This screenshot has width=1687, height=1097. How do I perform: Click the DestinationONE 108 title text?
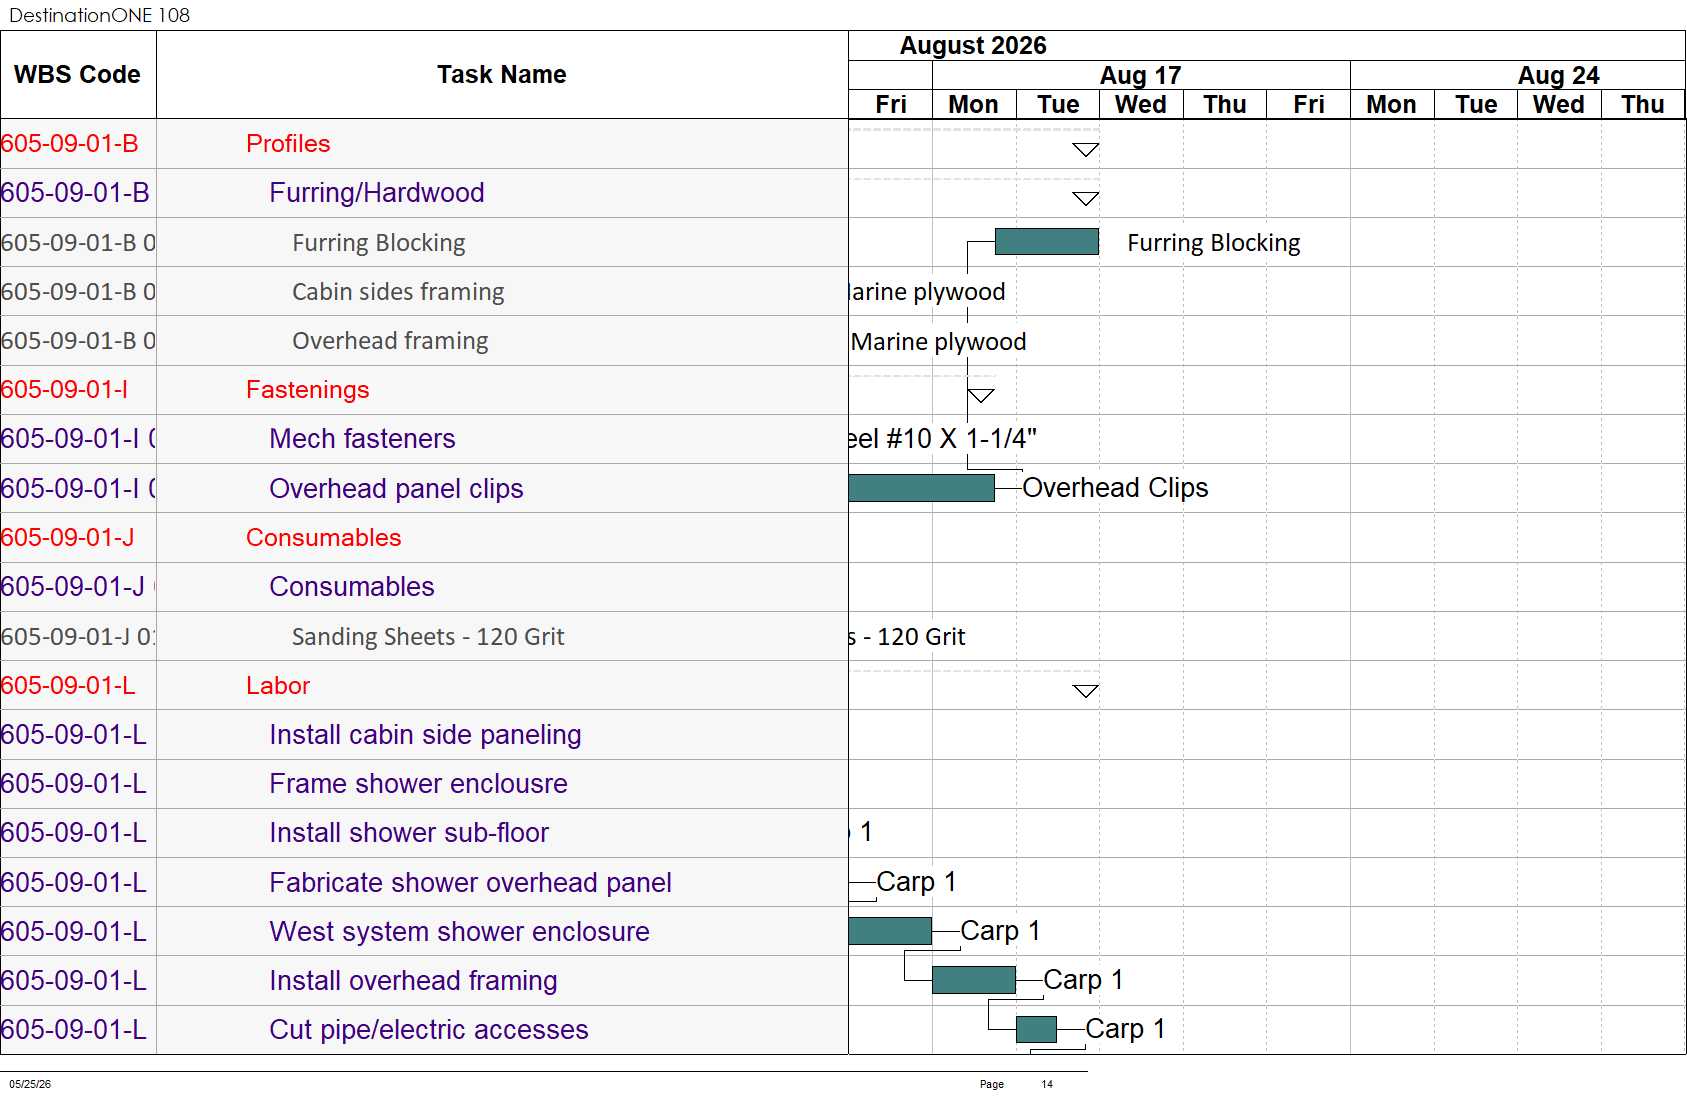[x=99, y=15]
